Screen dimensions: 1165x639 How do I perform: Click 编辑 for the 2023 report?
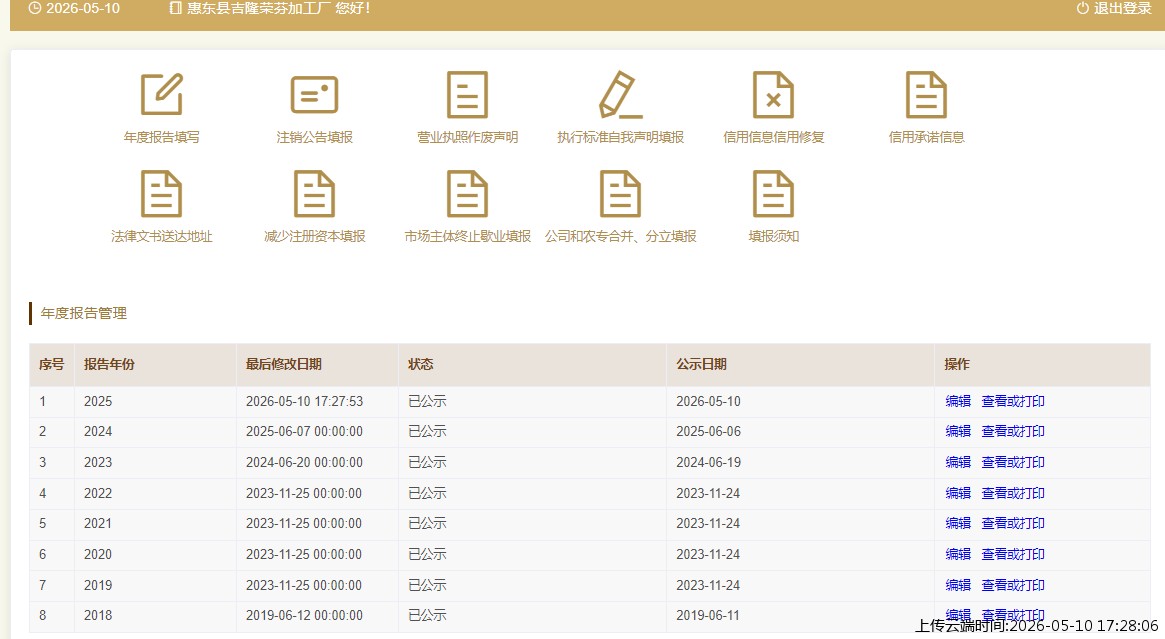pyautogui.click(x=958, y=462)
